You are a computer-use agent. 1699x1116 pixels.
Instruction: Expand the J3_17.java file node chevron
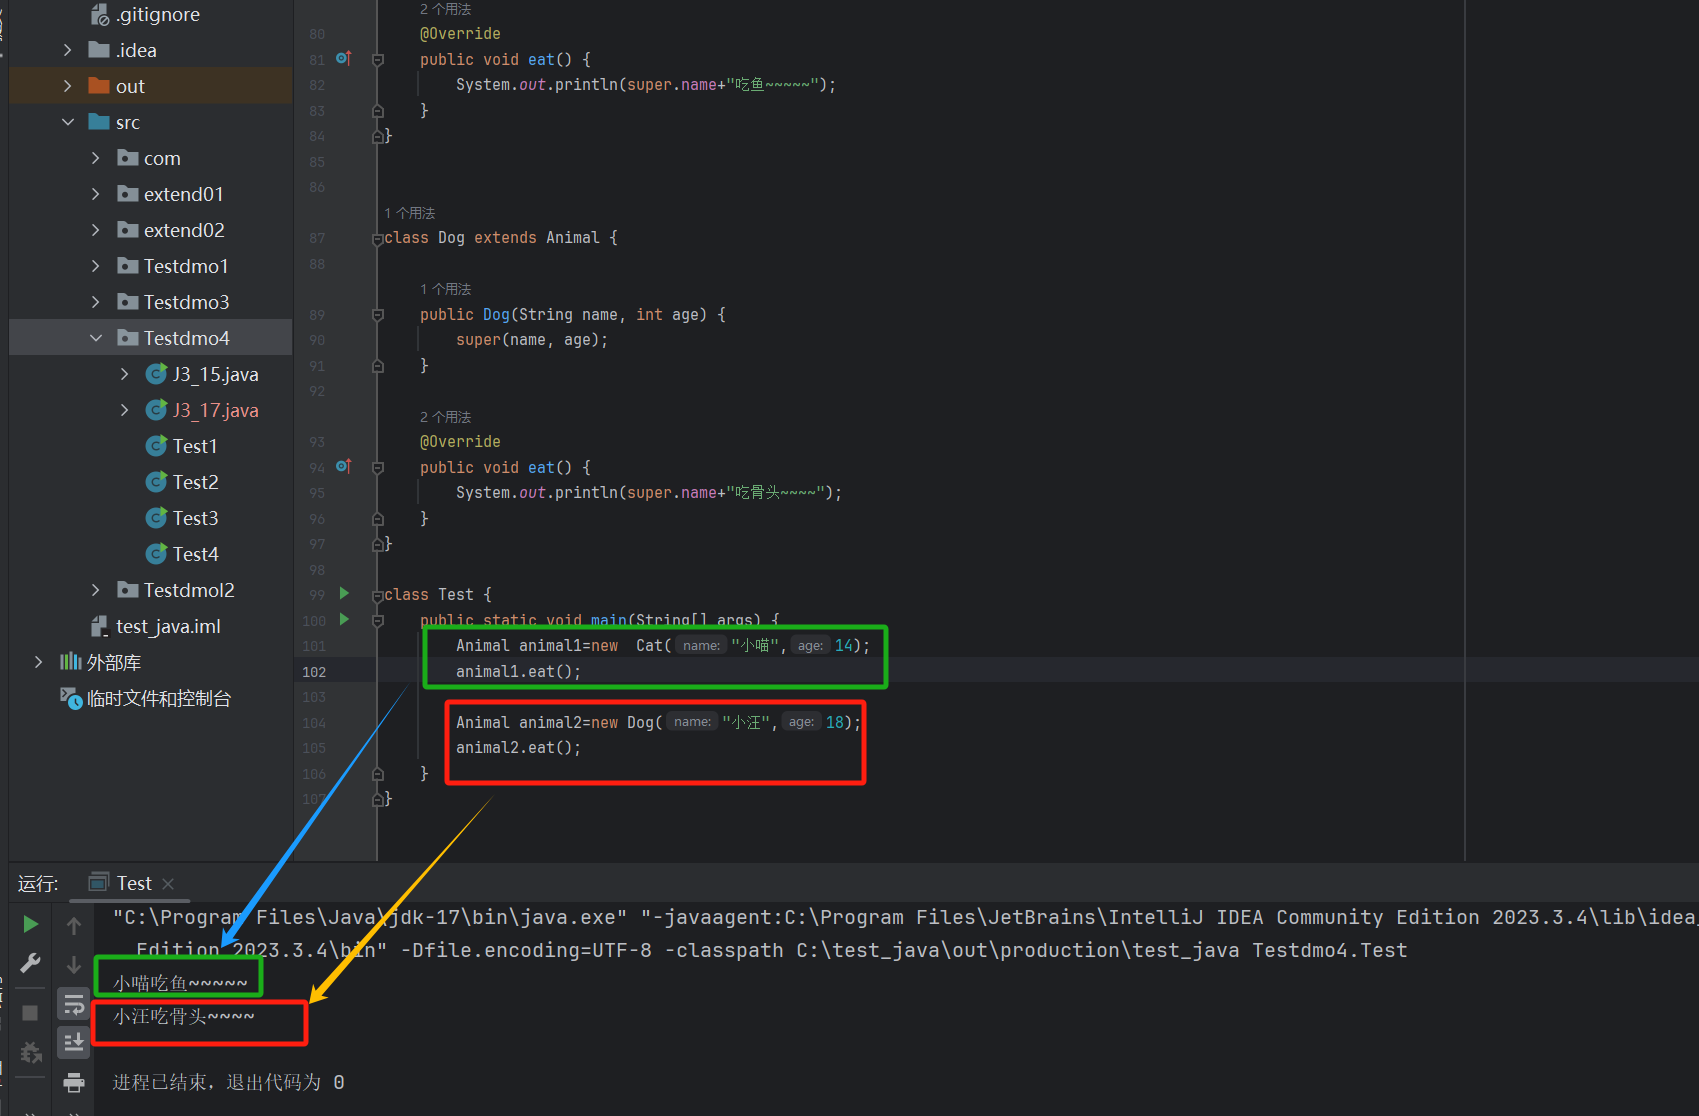point(124,410)
